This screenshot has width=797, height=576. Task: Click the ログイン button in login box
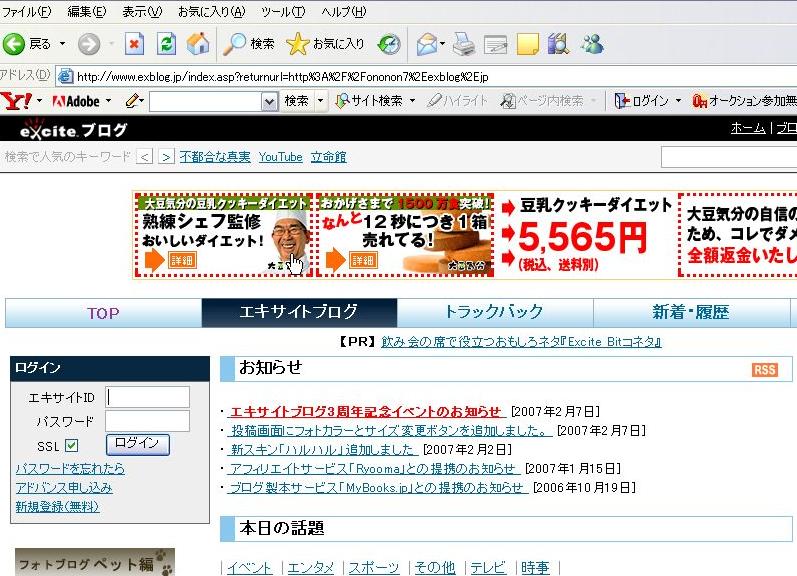[137, 444]
